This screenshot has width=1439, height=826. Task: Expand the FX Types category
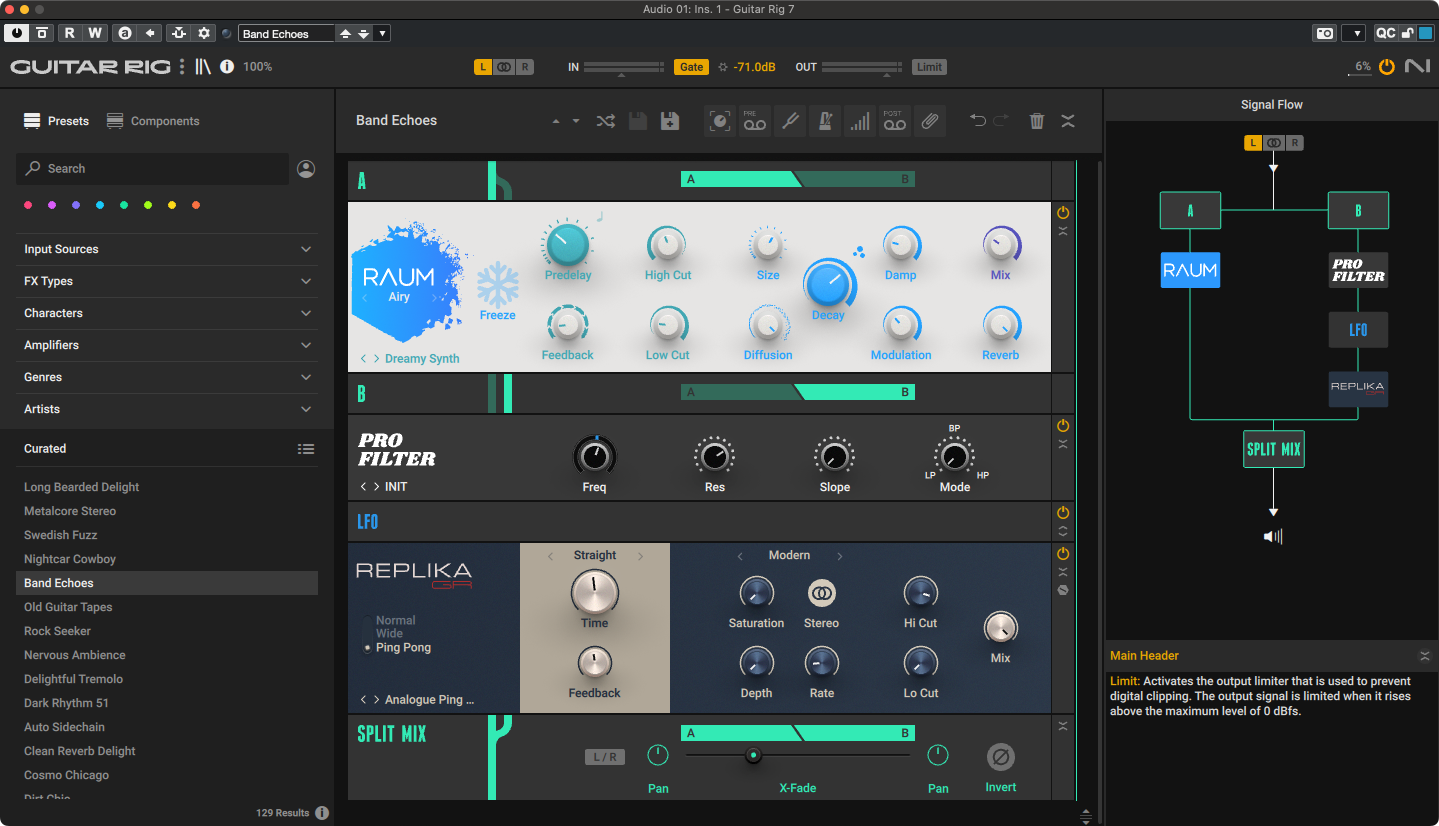(167, 281)
